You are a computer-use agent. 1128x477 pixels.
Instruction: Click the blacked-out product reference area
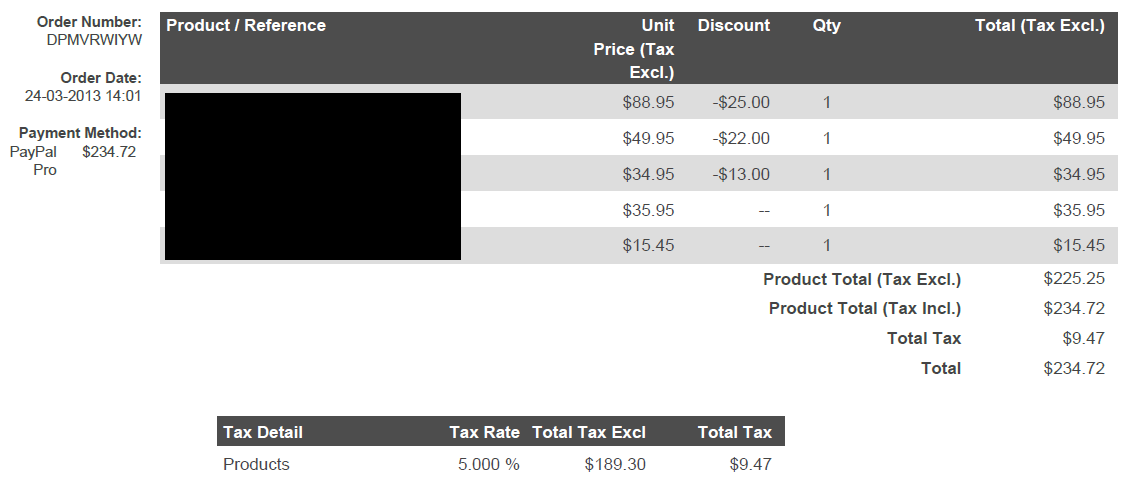click(x=312, y=176)
